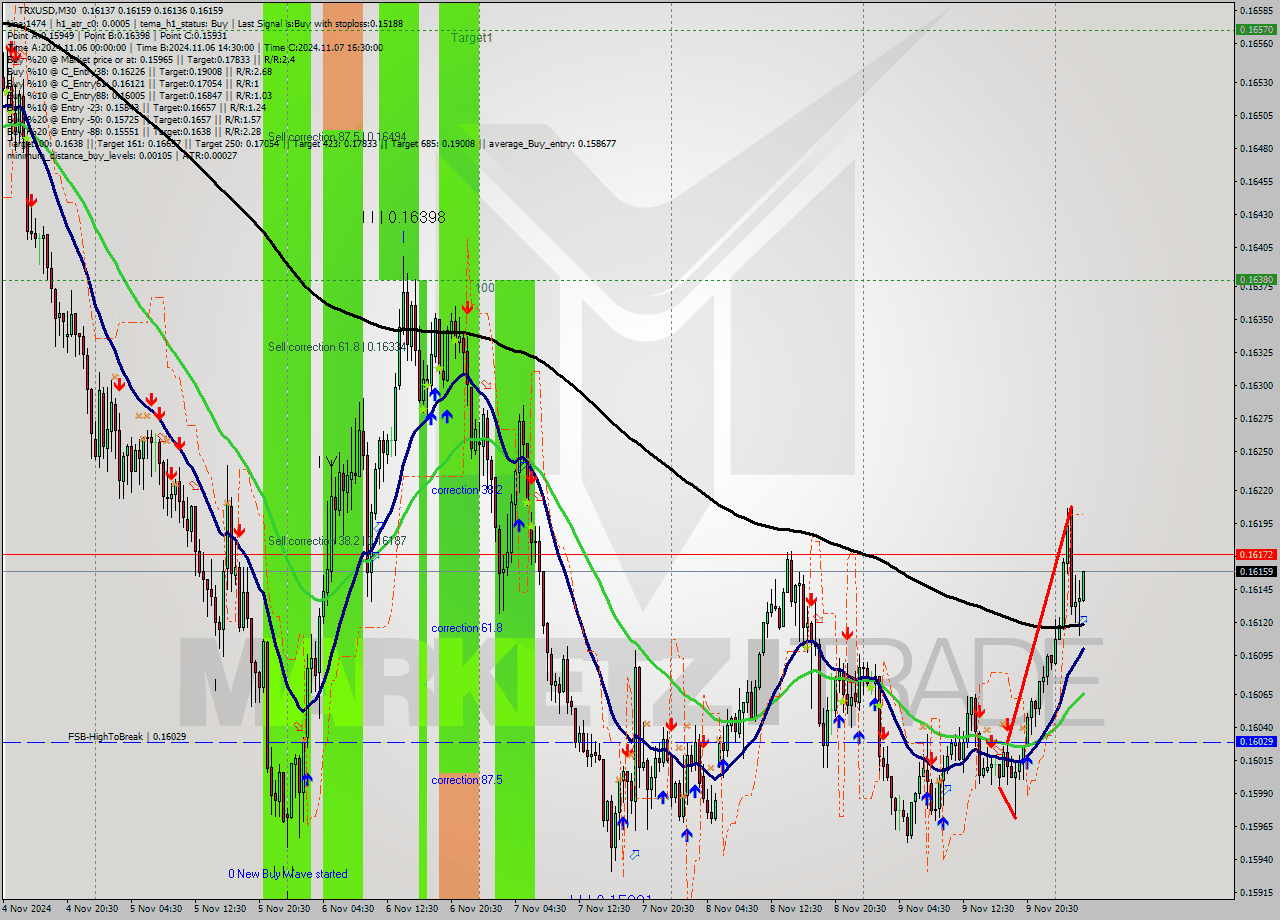Select the blue 'correction 38.2' label
This screenshot has width=1280, height=920.
click(467, 490)
